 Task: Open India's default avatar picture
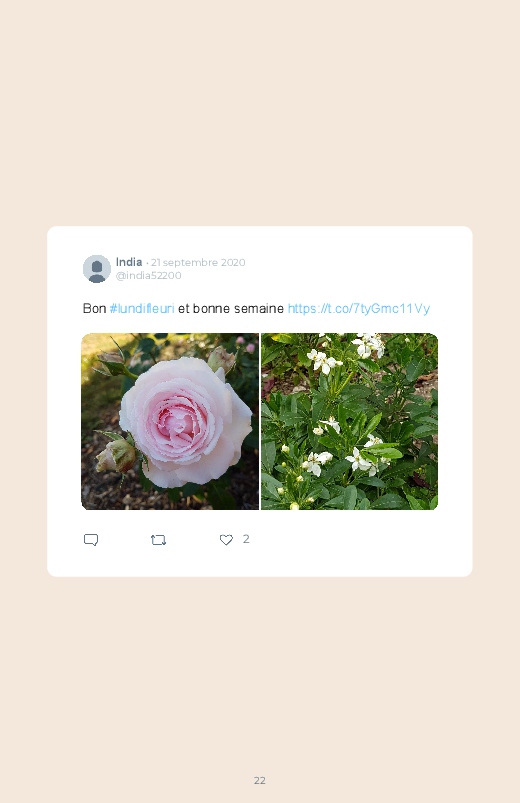pos(97,269)
